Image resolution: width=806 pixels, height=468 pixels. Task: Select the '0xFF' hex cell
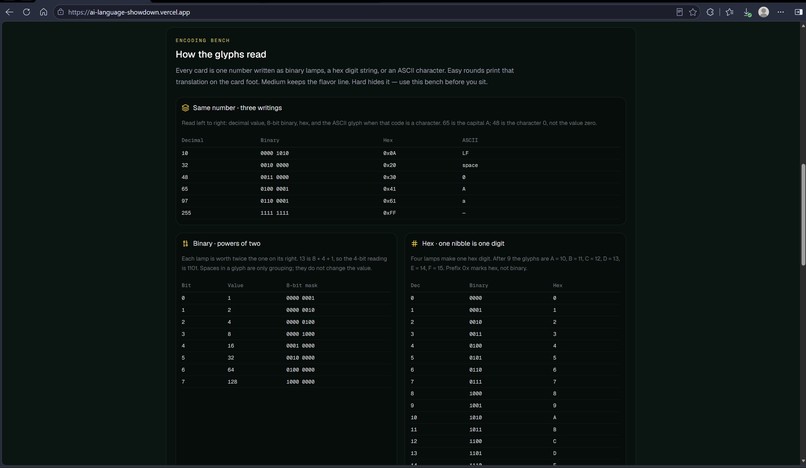[390, 213]
